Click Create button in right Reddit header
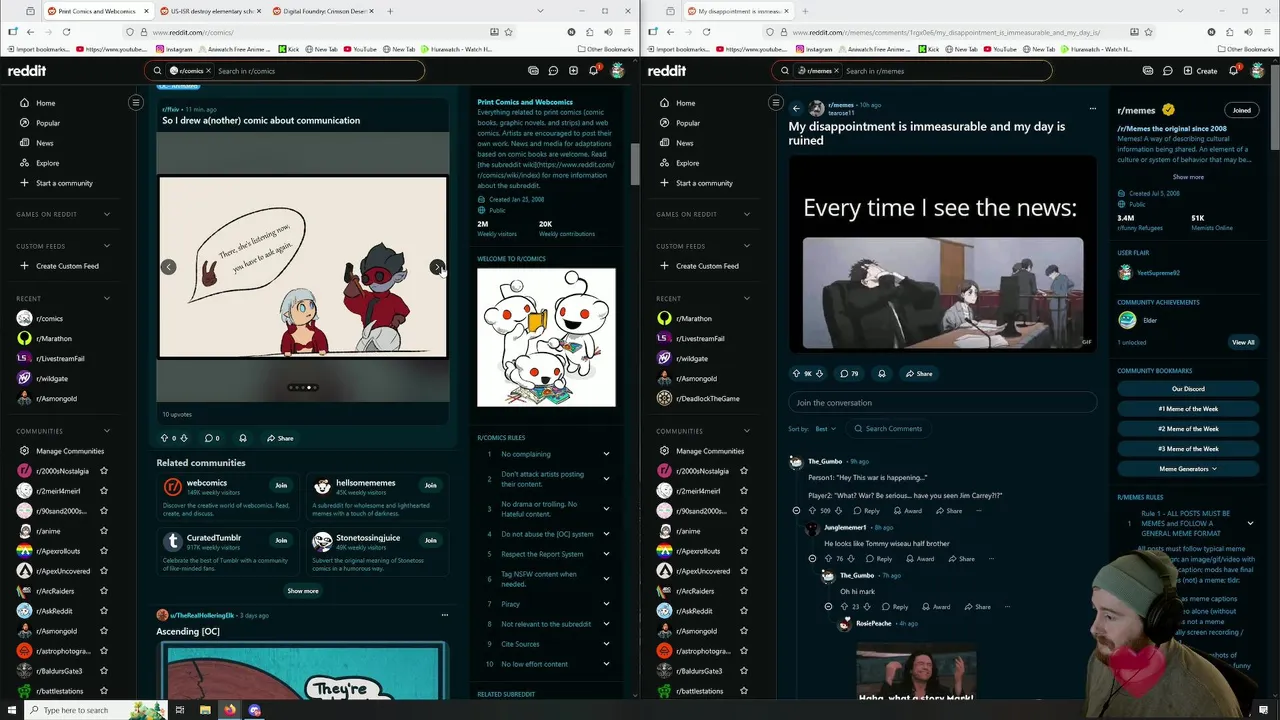The width and height of the screenshot is (1280, 720). (x=1200, y=71)
